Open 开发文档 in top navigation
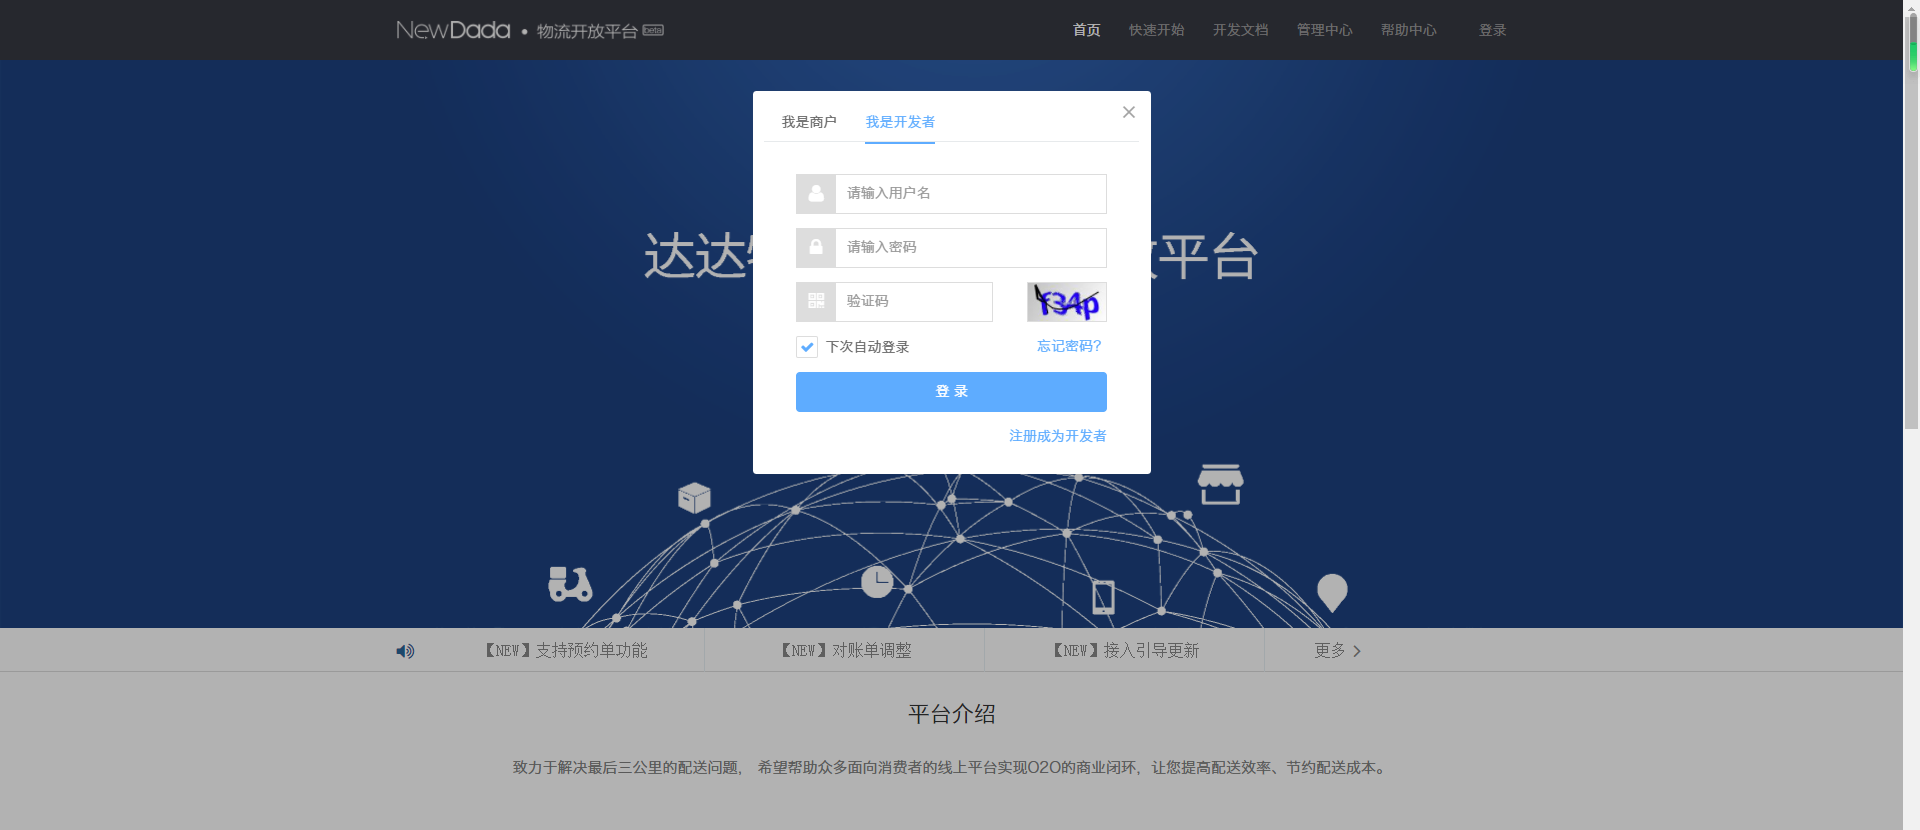The image size is (1920, 830). click(1241, 30)
